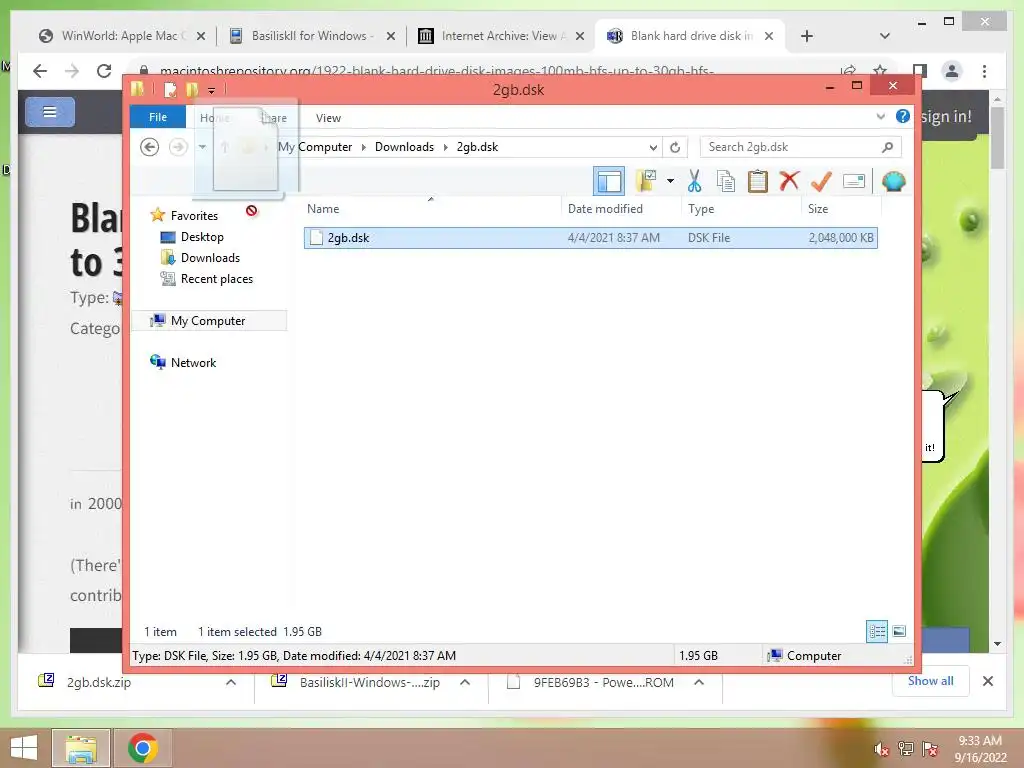Switch to Large icons view via status bar icon
This screenshot has height=768, width=1024.
coord(899,631)
